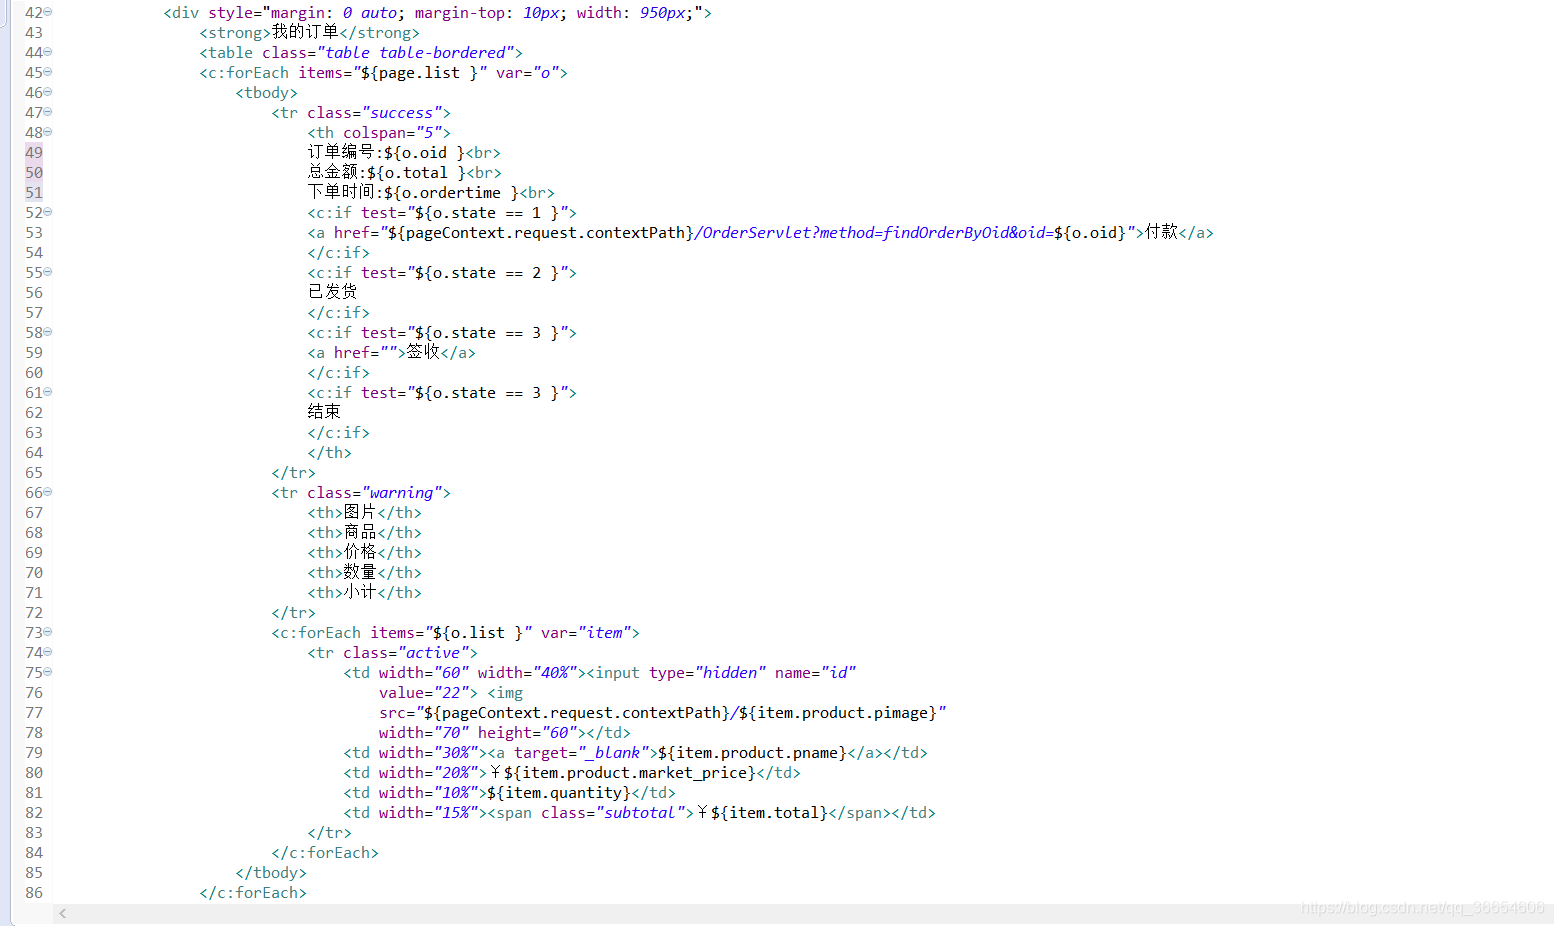Click "${item.product.pname}" expression
Image resolution: width=1554 pixels, height=926 pixels.
[752, 752]
